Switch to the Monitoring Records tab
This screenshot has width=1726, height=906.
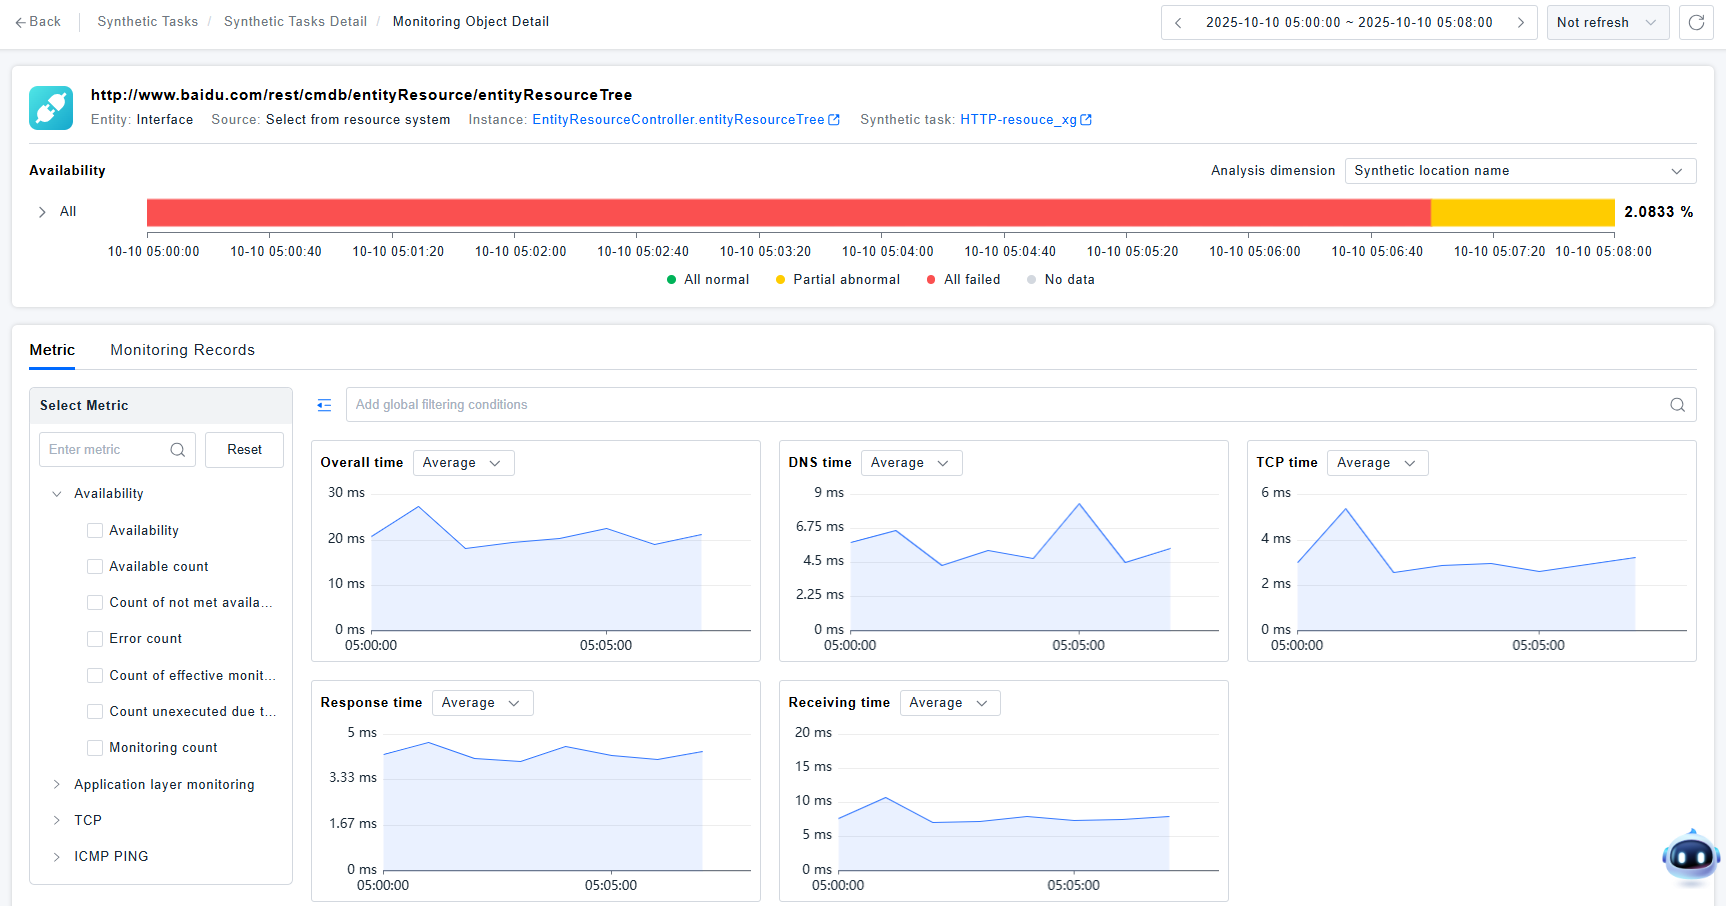pos(182,350)
